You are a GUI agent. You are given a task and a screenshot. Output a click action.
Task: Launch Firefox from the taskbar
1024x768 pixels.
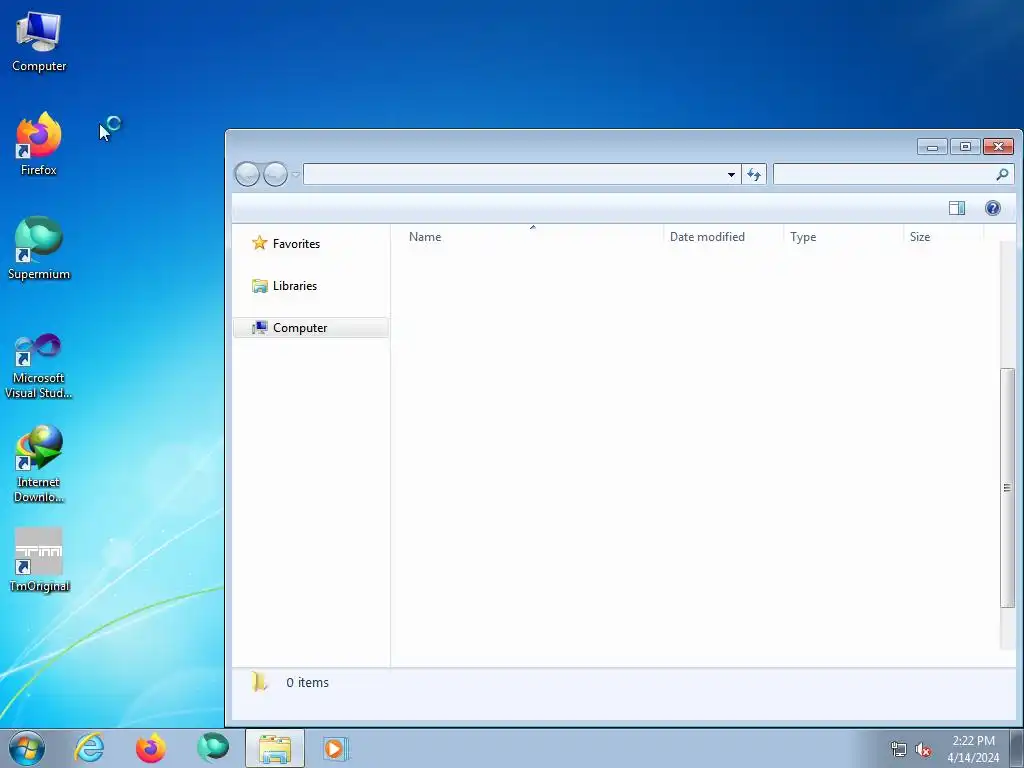click(x=150, y=748)
